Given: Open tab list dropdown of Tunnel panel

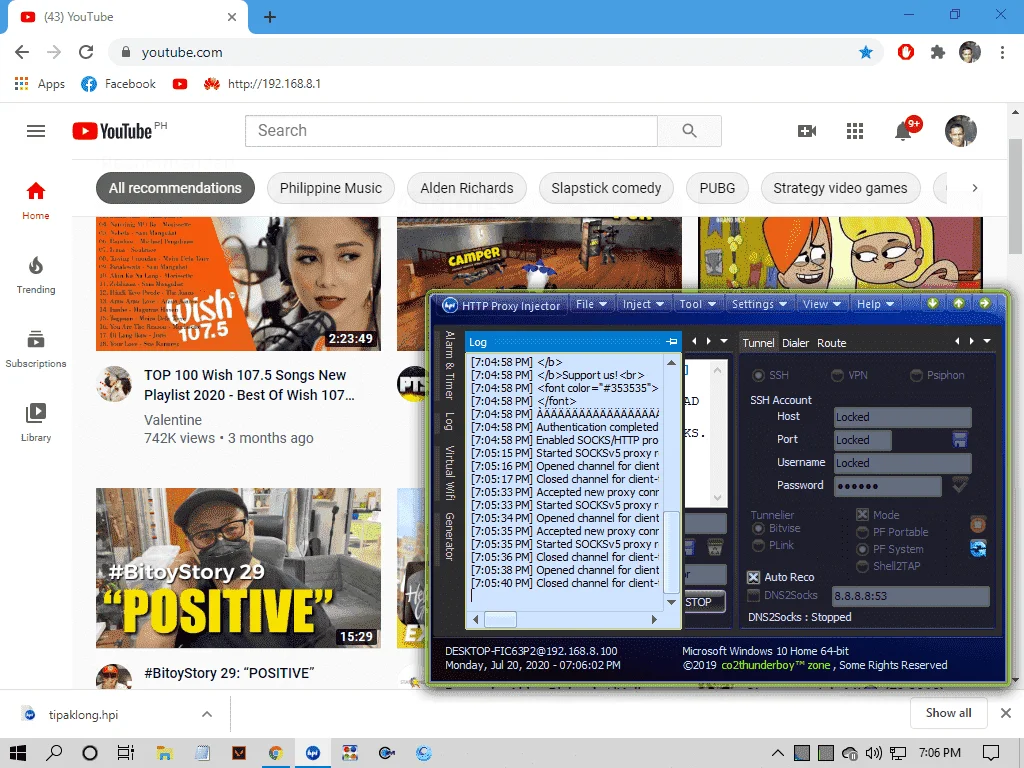Looking at the screenshot, I should point(987,341).
